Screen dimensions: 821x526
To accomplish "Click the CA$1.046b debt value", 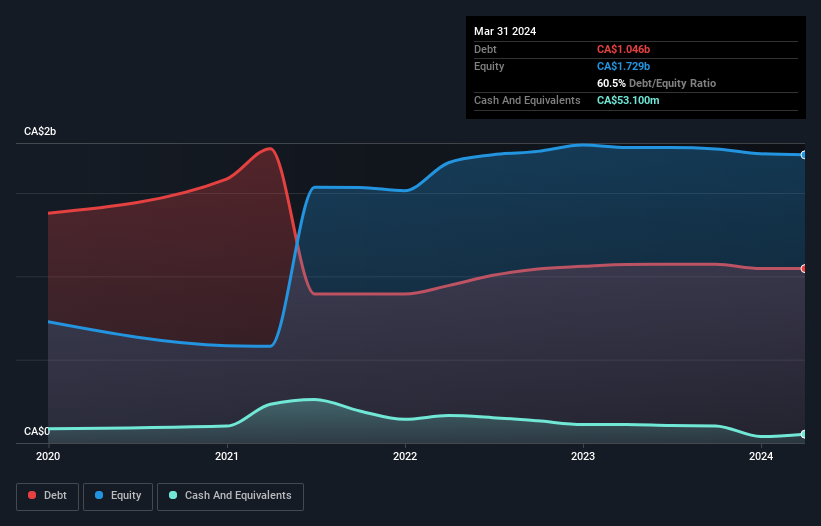I will (624, 49).
